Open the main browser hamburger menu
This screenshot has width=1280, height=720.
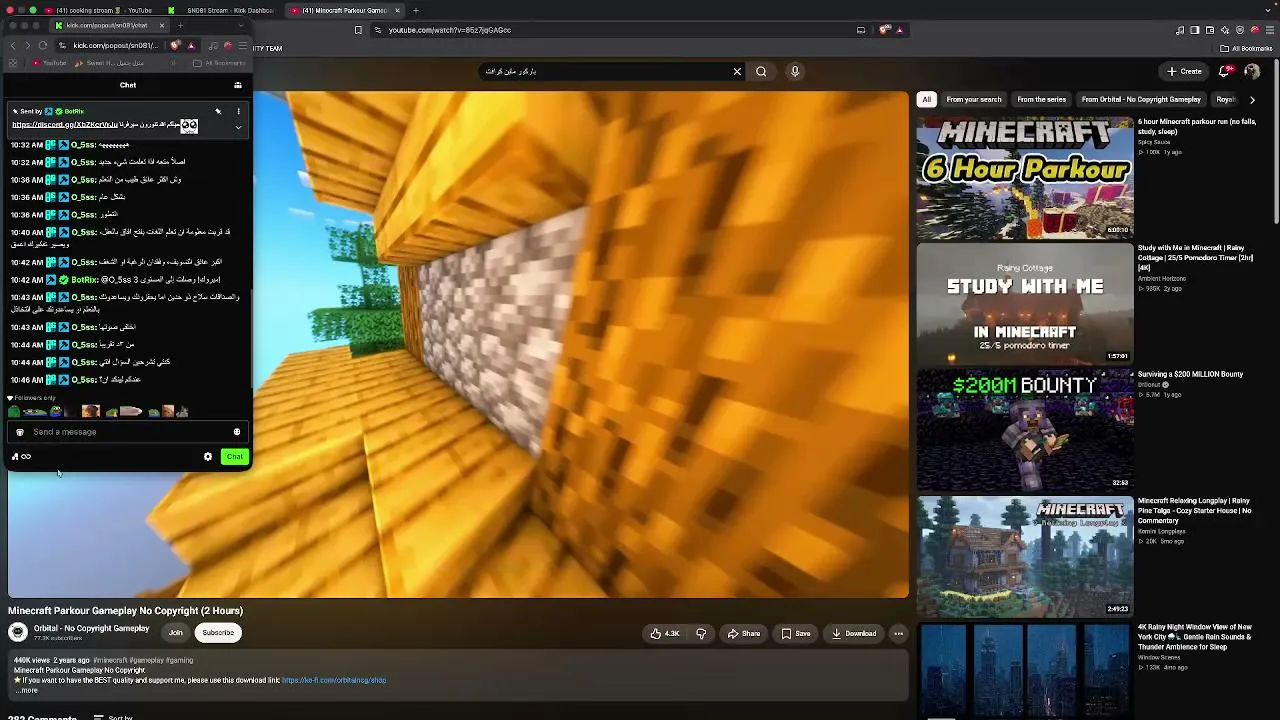(1270, 30)
